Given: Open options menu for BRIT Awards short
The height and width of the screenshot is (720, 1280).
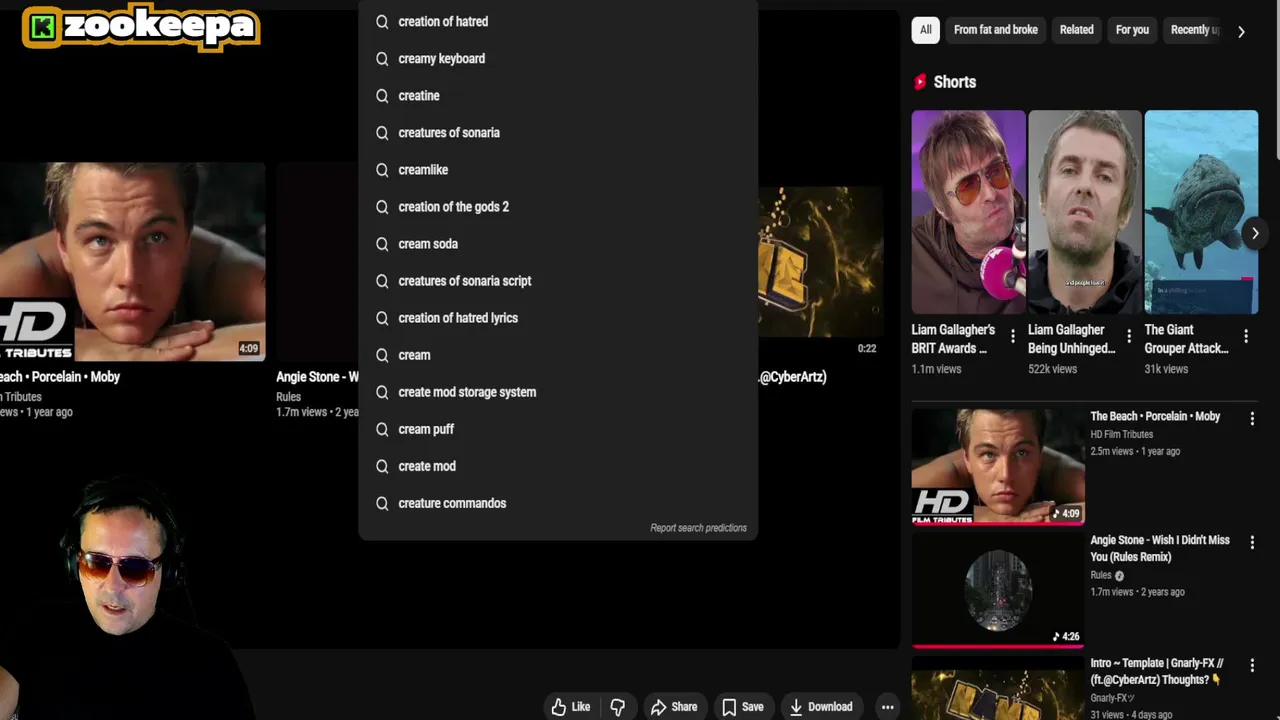Looking at the screenshot, I should click(1013, 336).
